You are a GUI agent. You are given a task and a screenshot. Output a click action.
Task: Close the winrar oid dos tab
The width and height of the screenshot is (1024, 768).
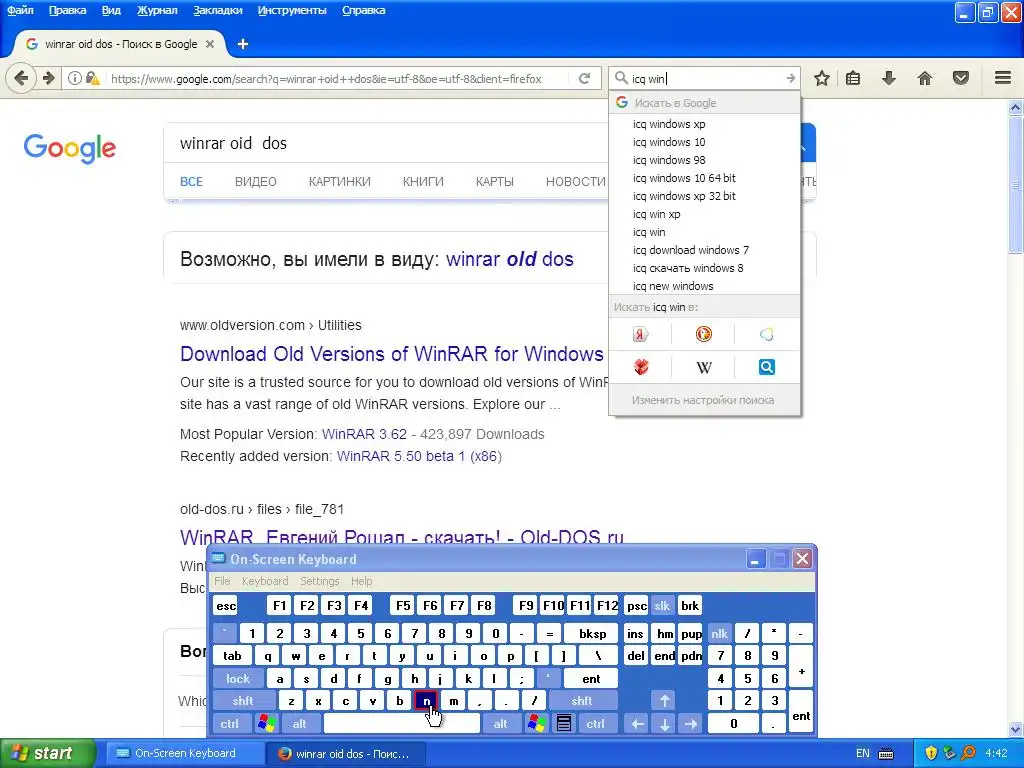(x=210, y=44)
